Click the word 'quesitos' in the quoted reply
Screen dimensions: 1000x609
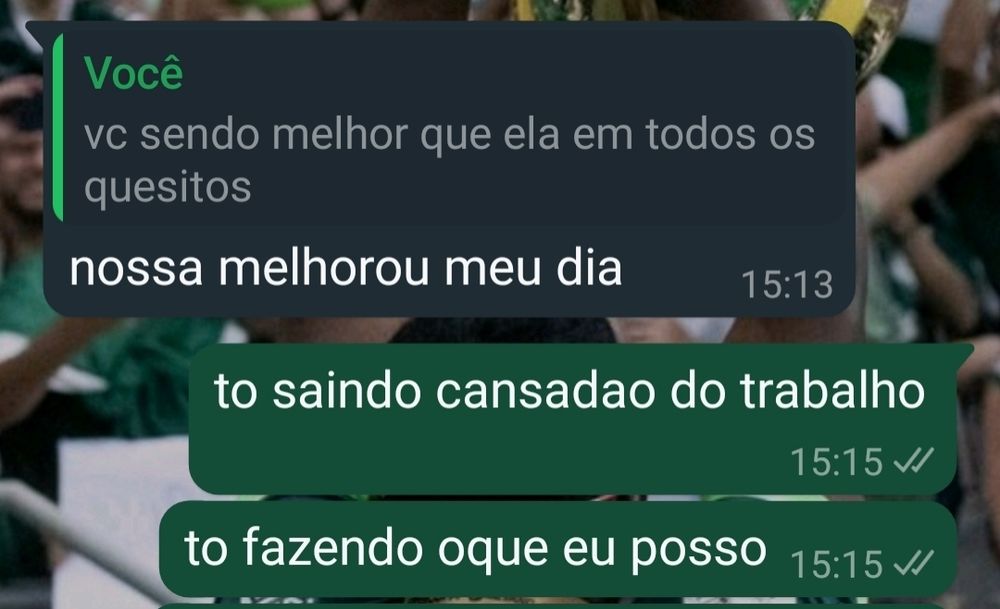168,187
